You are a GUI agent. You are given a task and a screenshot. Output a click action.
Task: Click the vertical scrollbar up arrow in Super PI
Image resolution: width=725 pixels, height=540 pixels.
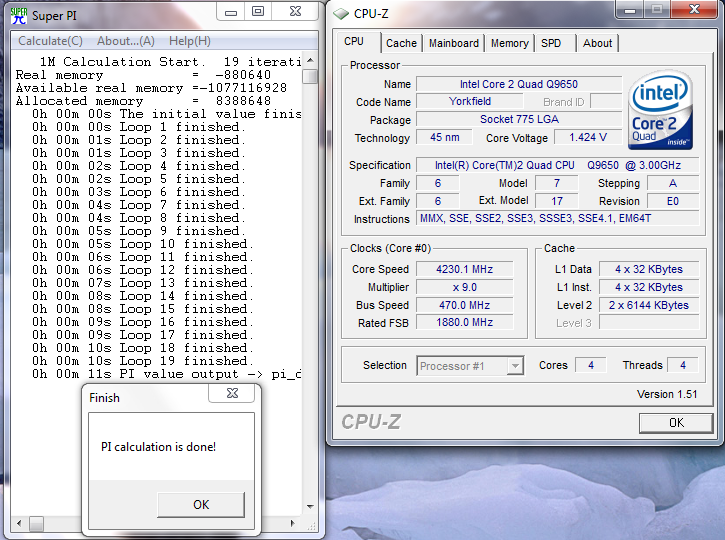click(x=310, y=61)
